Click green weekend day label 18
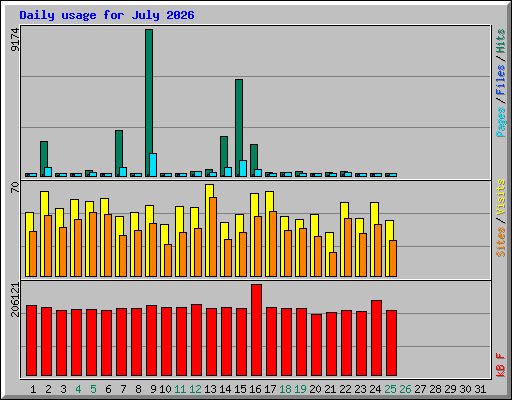This screenshot has width=512, height=400. pos(286,389)
